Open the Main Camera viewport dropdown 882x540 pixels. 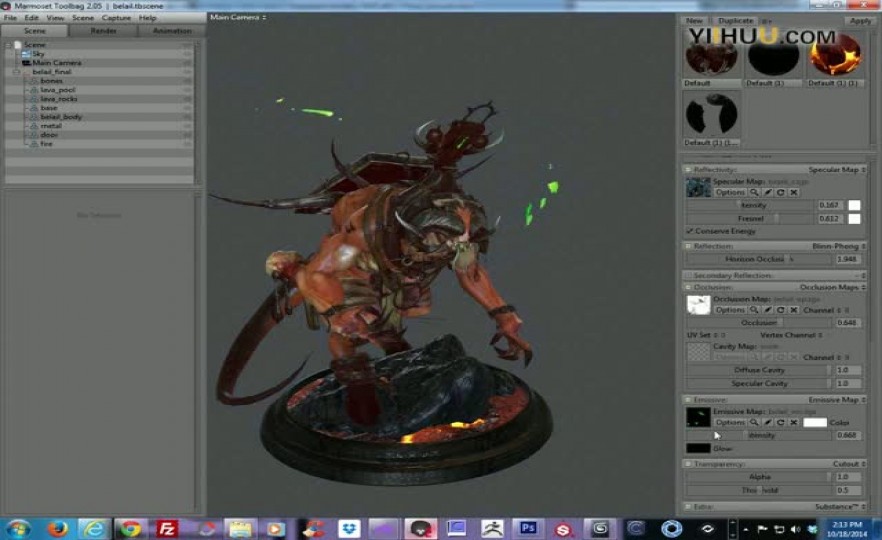coord(238,17)
